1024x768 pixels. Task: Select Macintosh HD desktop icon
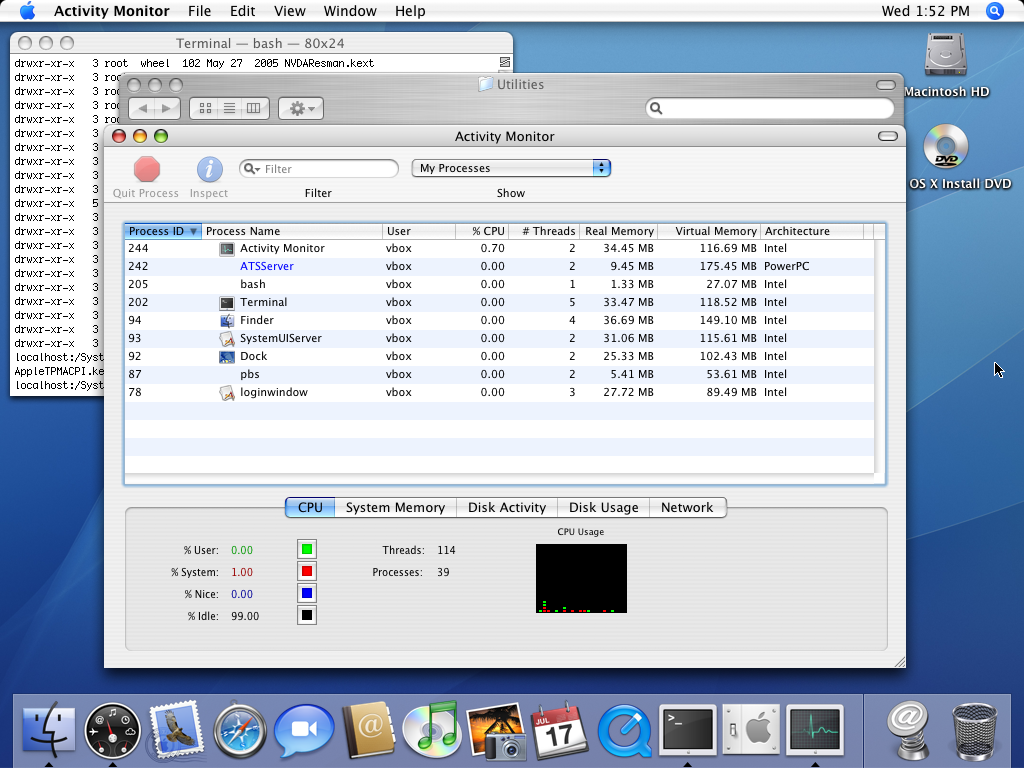coord(946,54)
